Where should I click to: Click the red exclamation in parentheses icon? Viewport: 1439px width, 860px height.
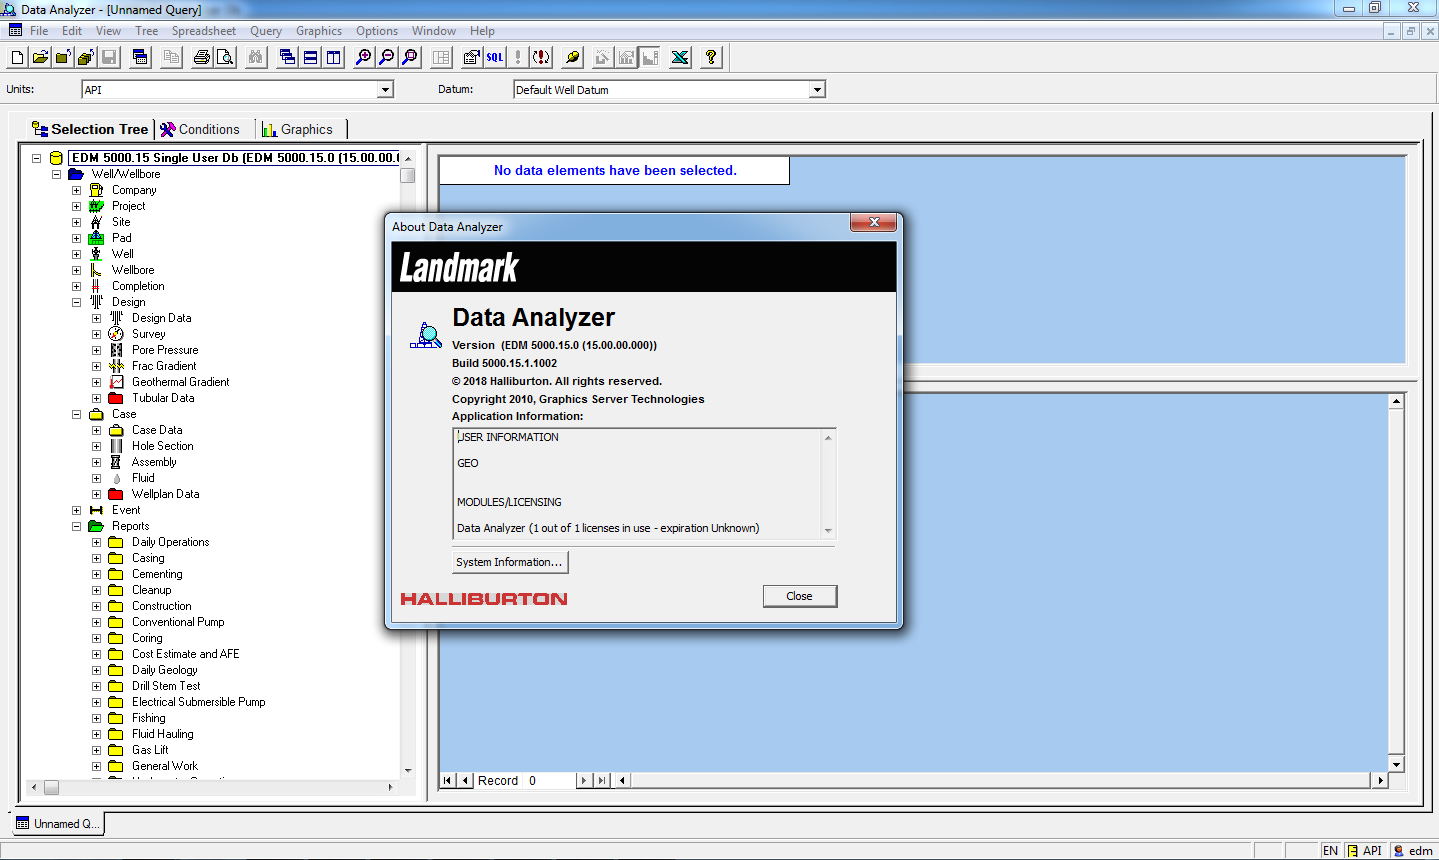pos(541,57)
